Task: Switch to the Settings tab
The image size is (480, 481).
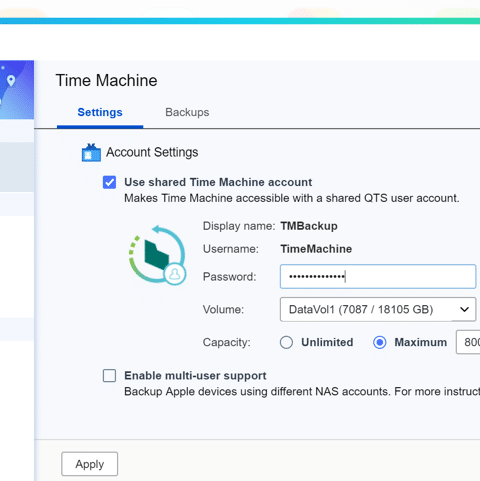Action: tap(100, 112)
